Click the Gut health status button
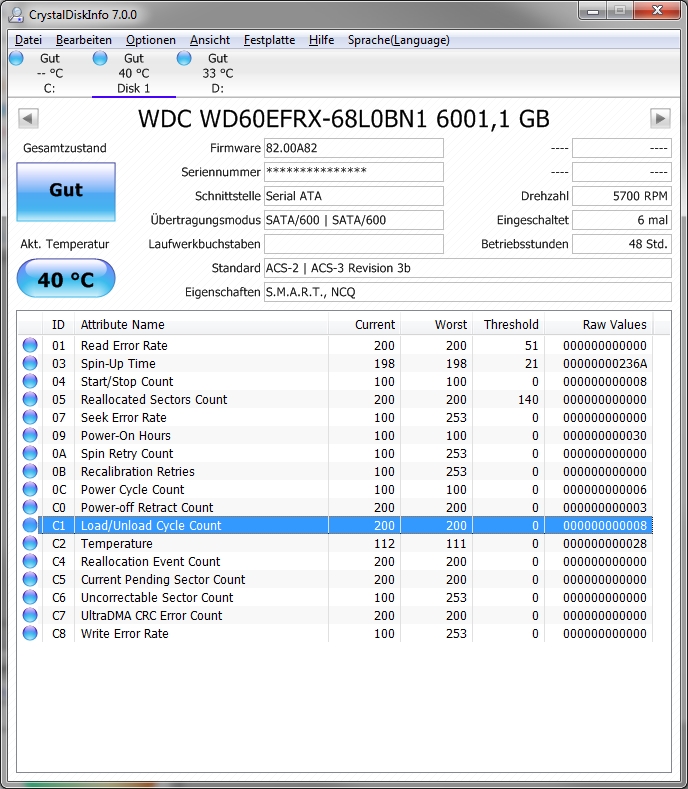 66,192
